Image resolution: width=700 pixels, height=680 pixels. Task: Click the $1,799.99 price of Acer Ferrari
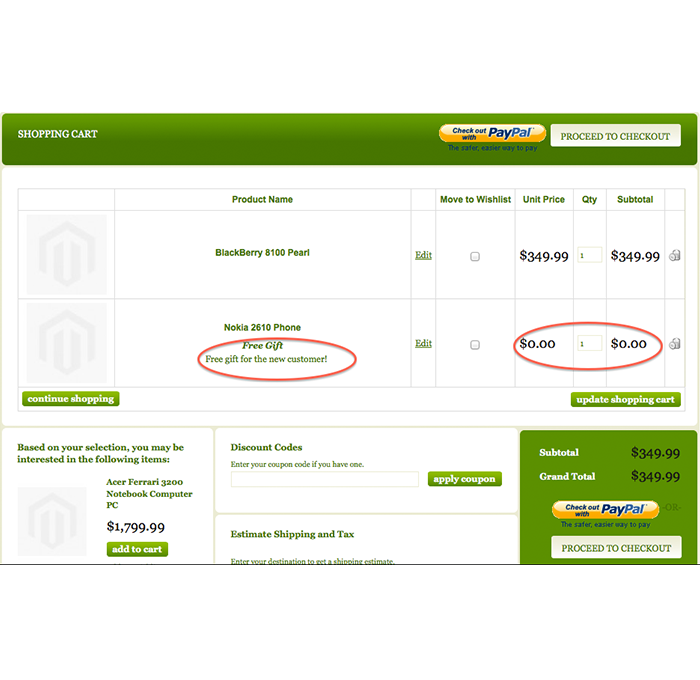point(136,527)
